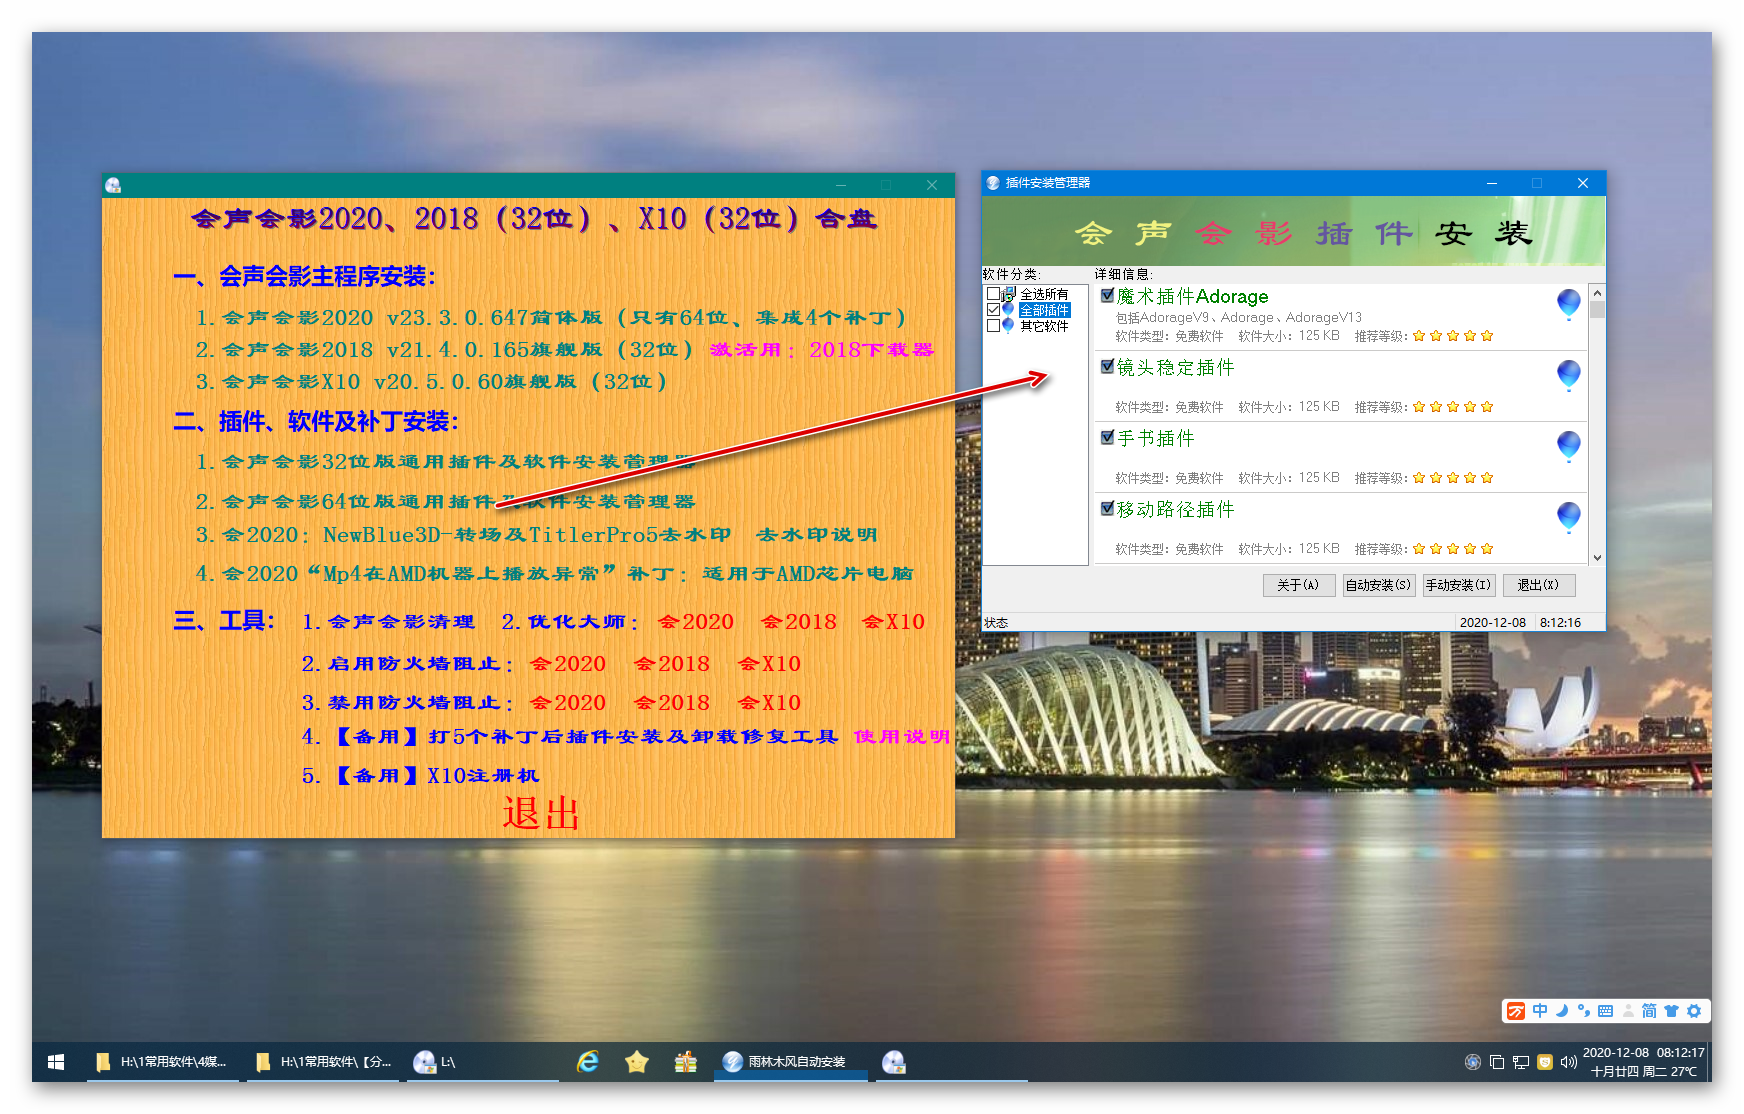This screenshot has width=1744, height=1114.
Task: Open 会声会影X10 v20.5.0.60旗舰版 installer link
Action: (431, 382)
